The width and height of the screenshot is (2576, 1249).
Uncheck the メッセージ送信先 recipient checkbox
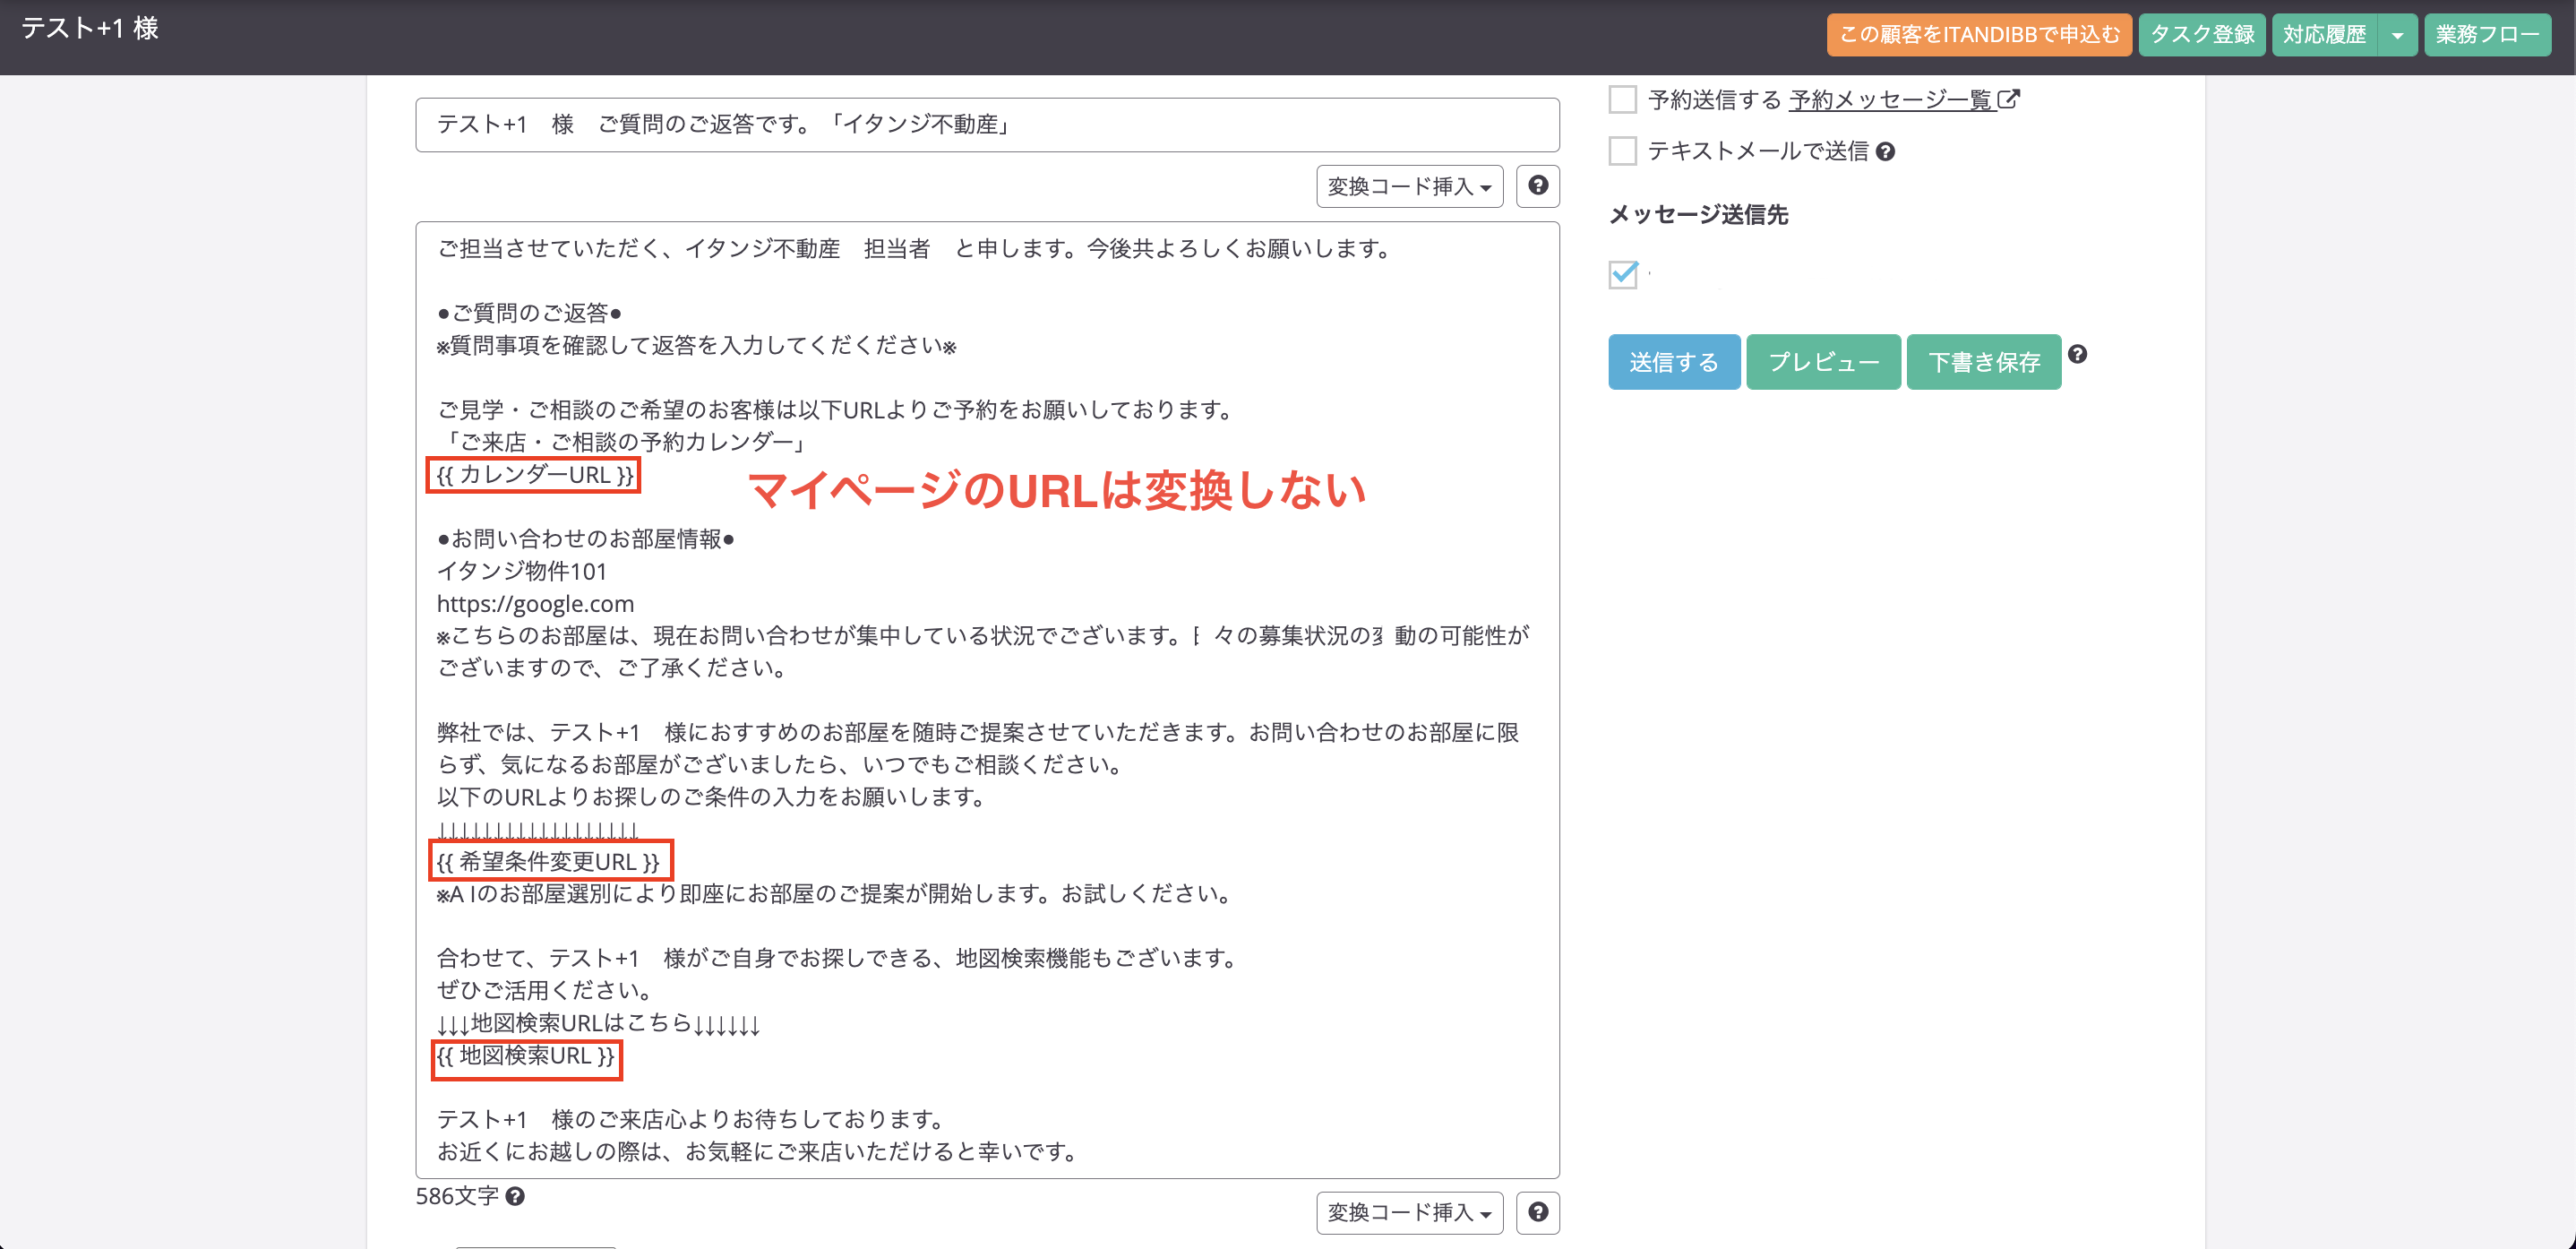click(x=1623, y=274)
